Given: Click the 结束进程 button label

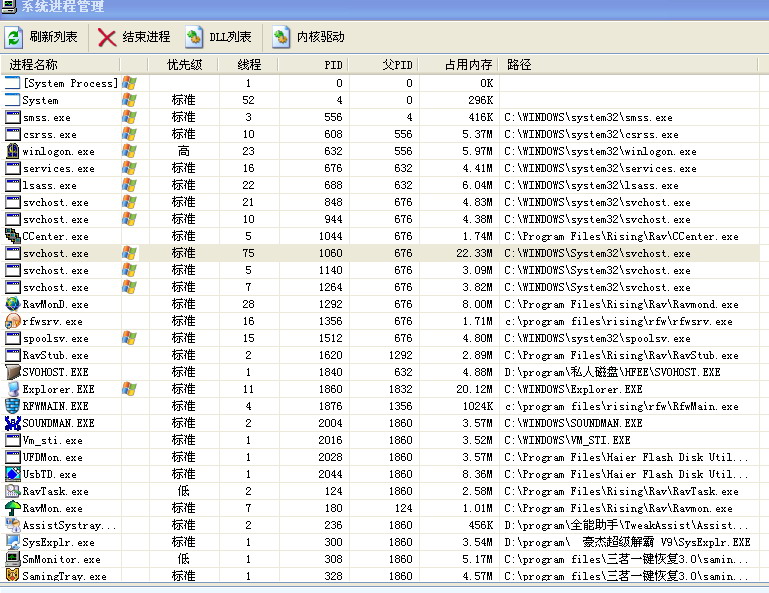Looking at the screenshot, I should point(146,37).
